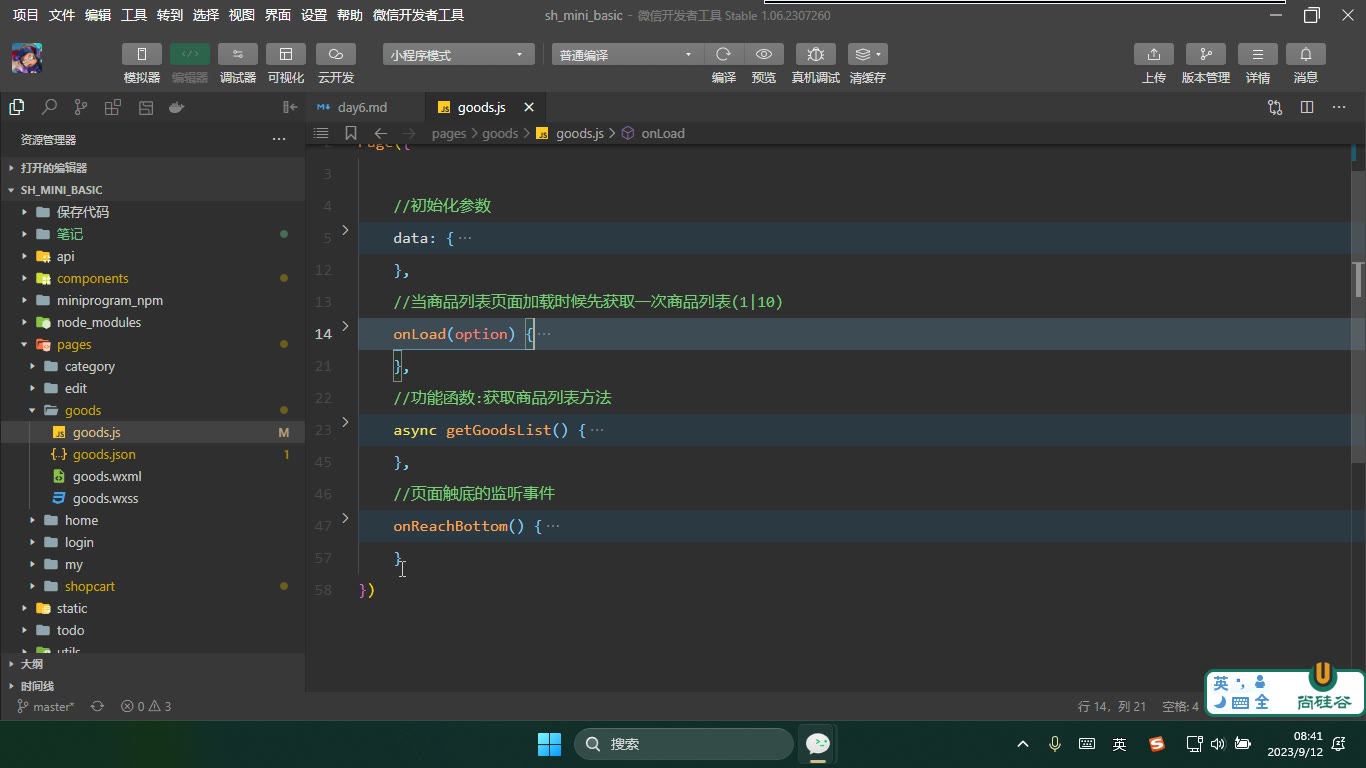Viewport: 1366px width, 768px height.
Task: Expand the folded data block on line 5
Action: pyautogui.click(x=345, y=230)
